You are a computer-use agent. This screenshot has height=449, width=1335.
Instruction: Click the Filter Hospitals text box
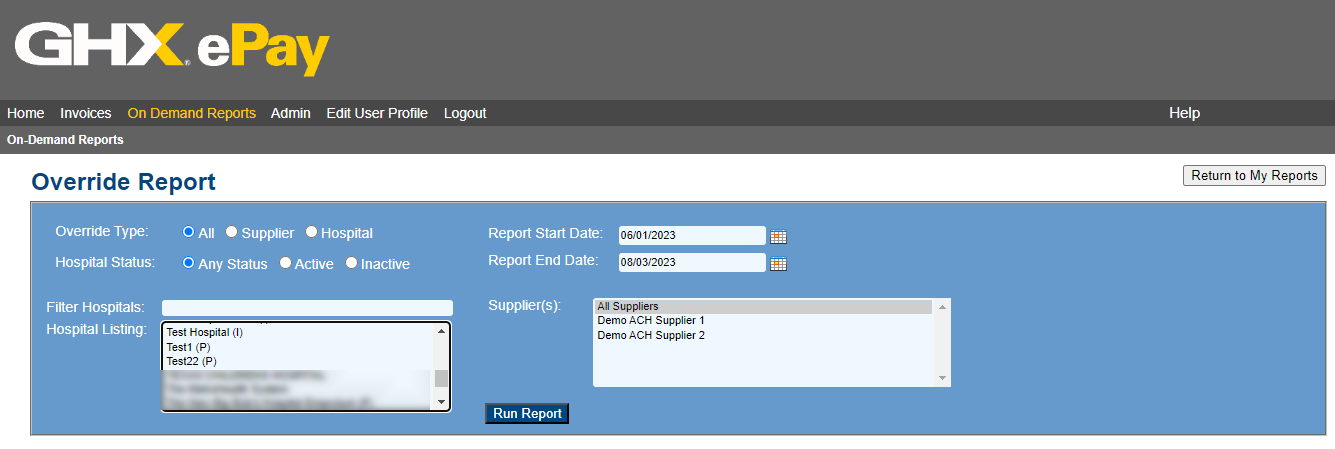click(307, 308)
